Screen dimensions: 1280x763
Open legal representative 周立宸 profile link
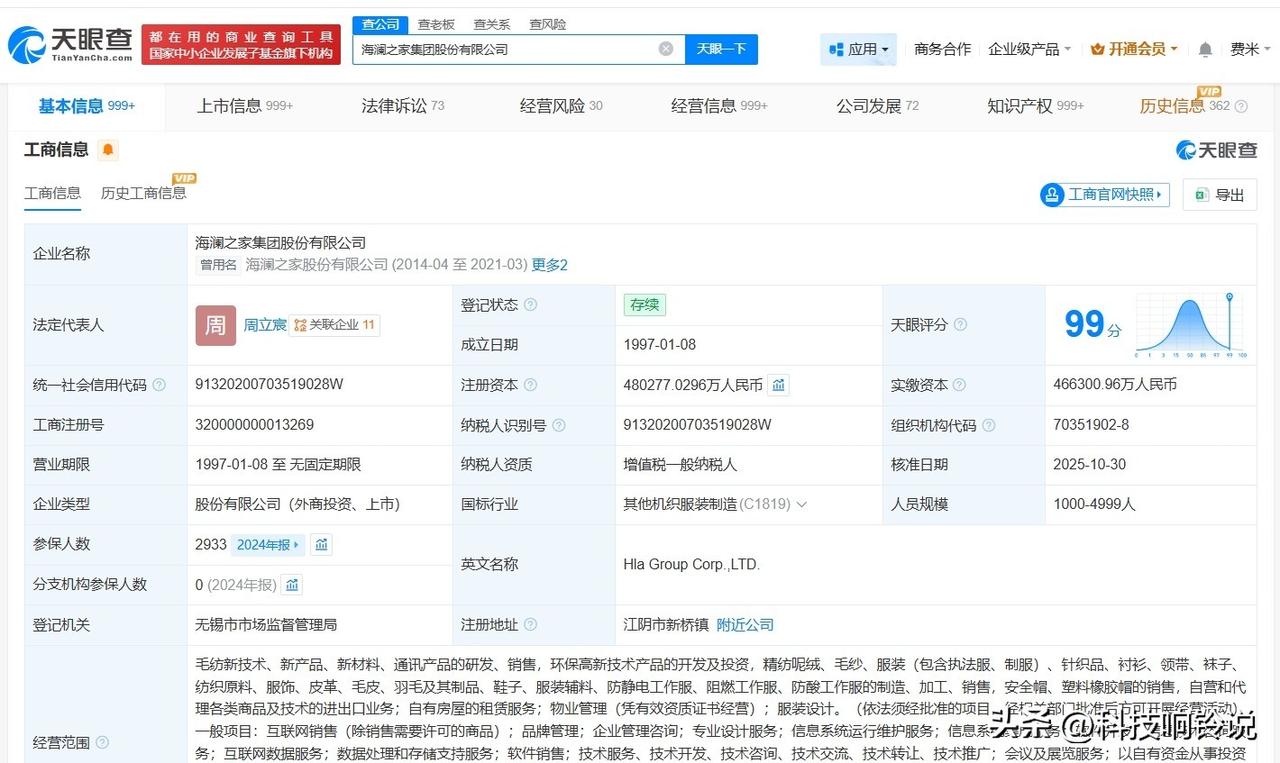click(x=265, y=325)
